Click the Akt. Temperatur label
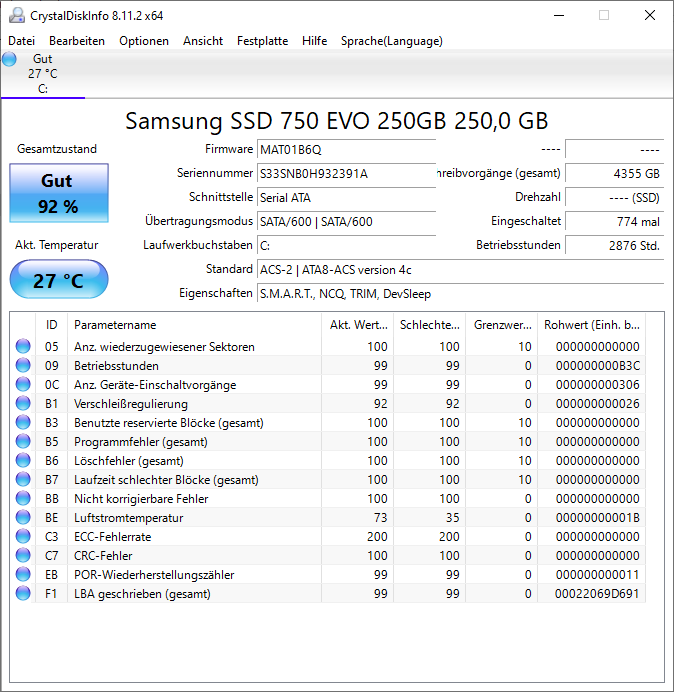 click(x=57, y=245)
